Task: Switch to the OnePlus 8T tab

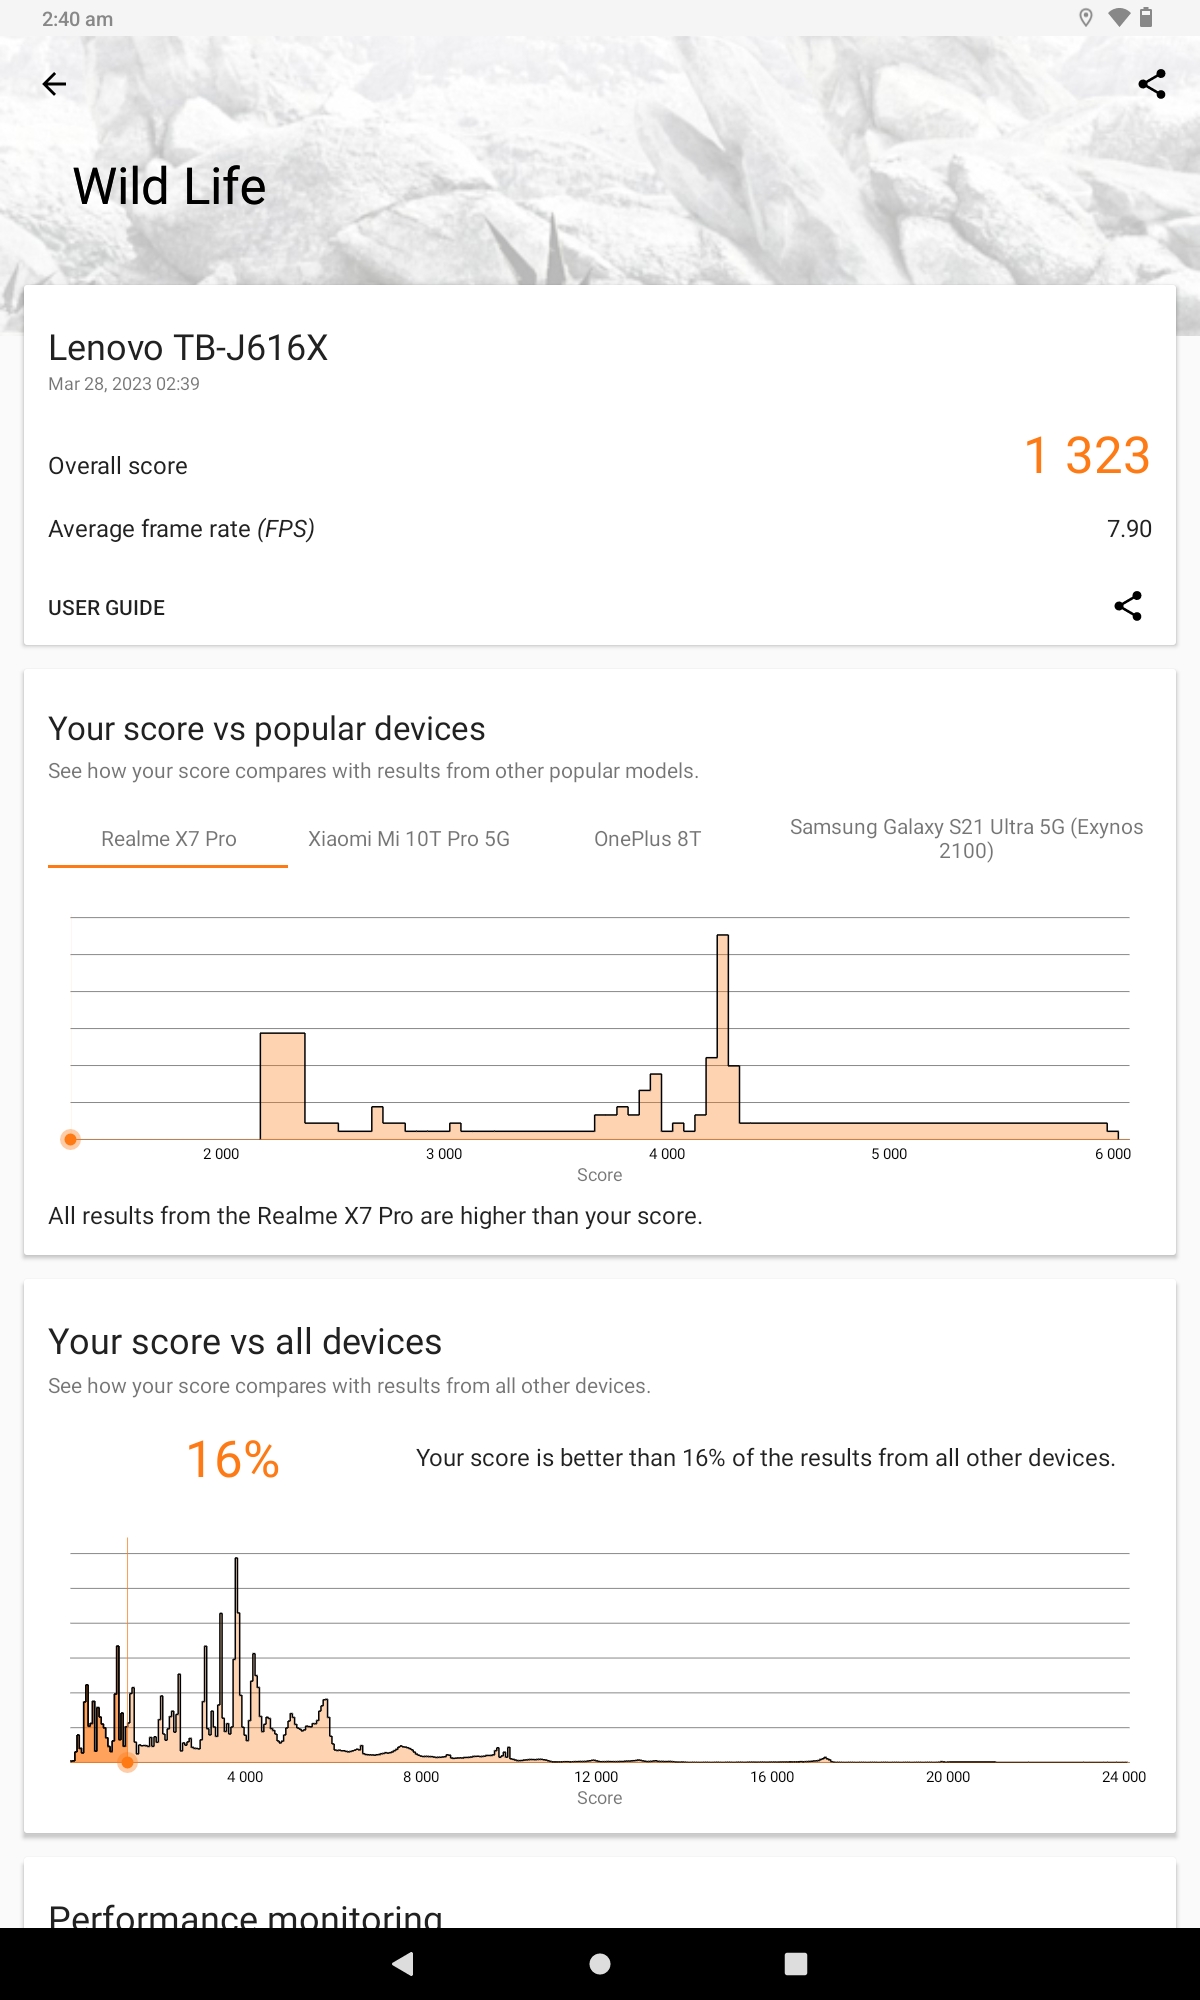Action: pos(647,839)
